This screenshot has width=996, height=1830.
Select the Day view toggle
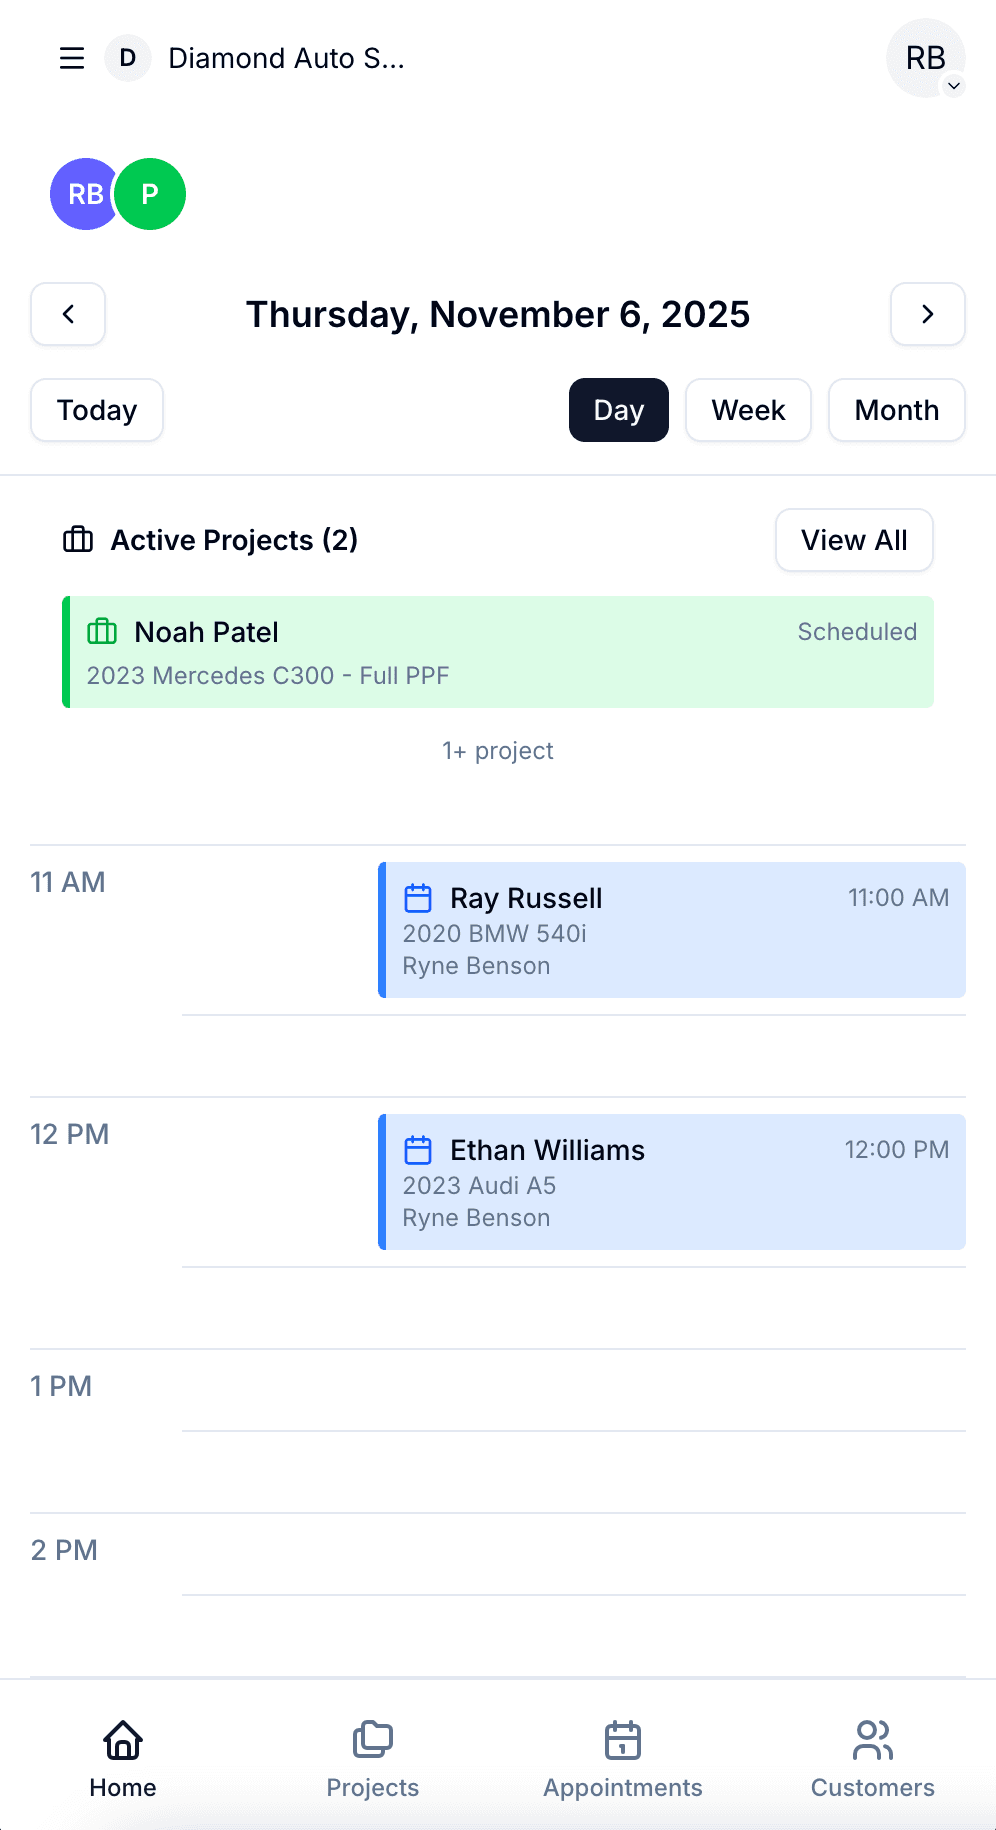618,410
